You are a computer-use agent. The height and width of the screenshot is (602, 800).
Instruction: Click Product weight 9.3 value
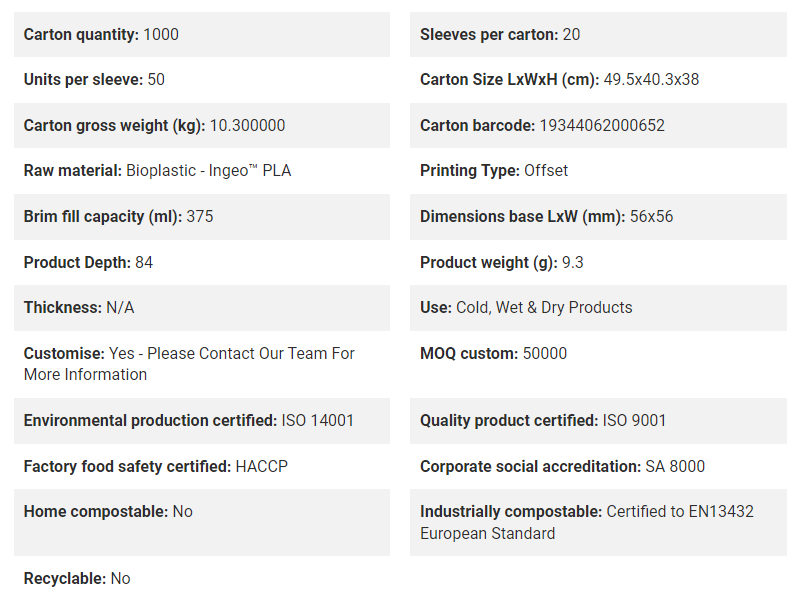572,262
